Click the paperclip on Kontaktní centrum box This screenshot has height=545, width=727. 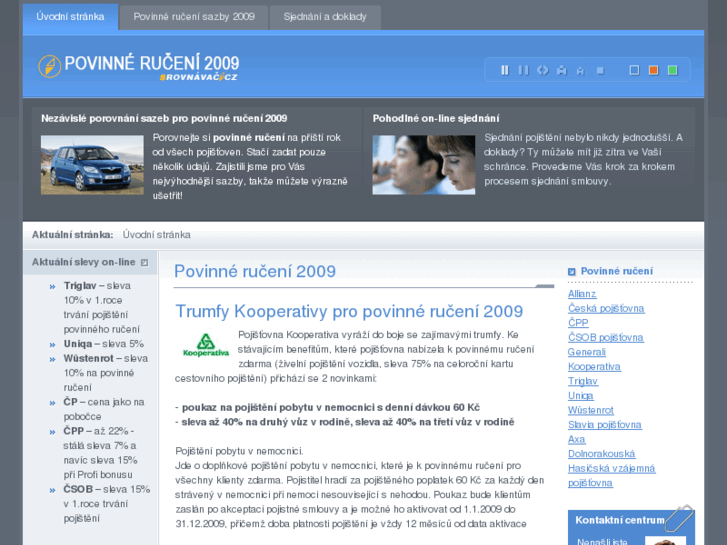(x=679, y=518)
